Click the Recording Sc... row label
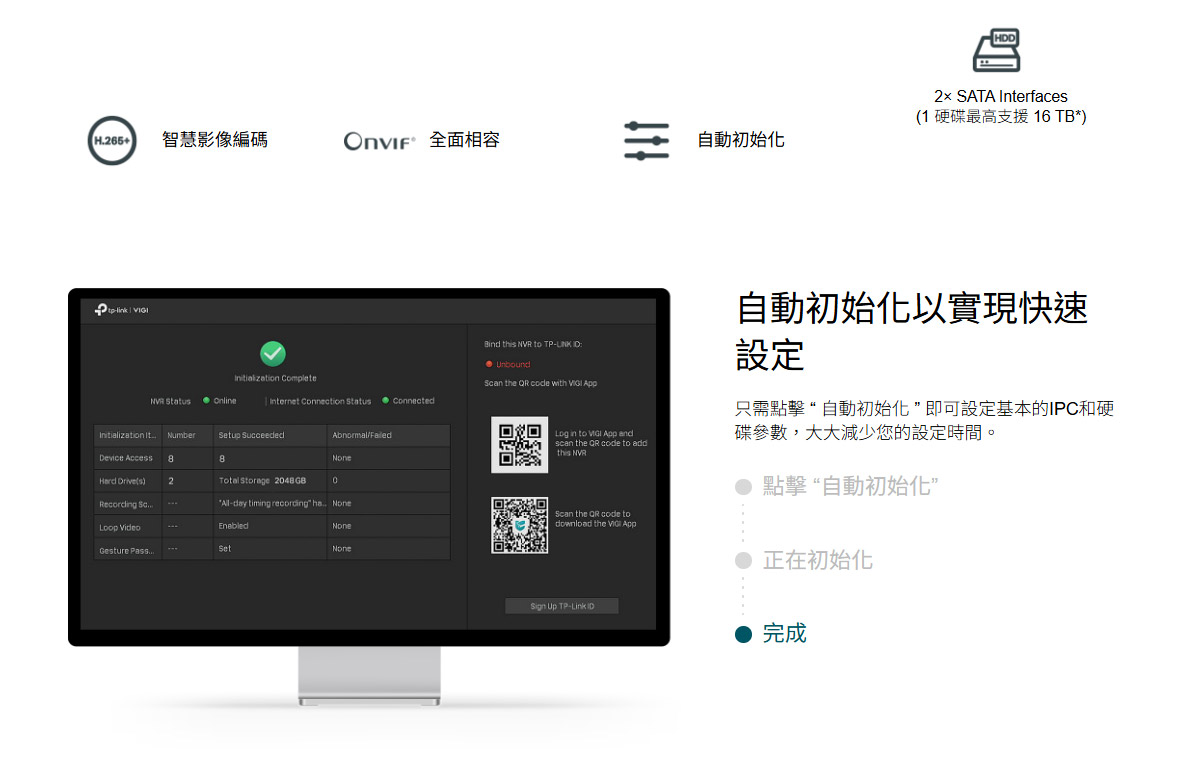 (x=125, y=504)
